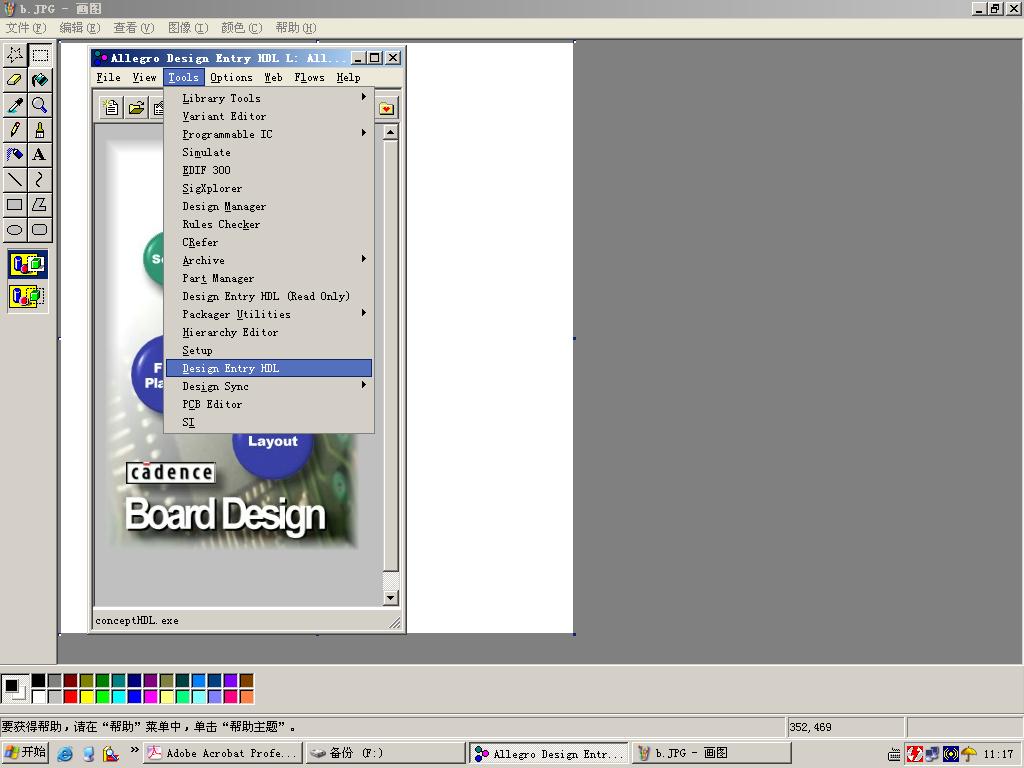Select Simulate in the Tools menu
1024x768 pixels.
click(x=268, y=152)
